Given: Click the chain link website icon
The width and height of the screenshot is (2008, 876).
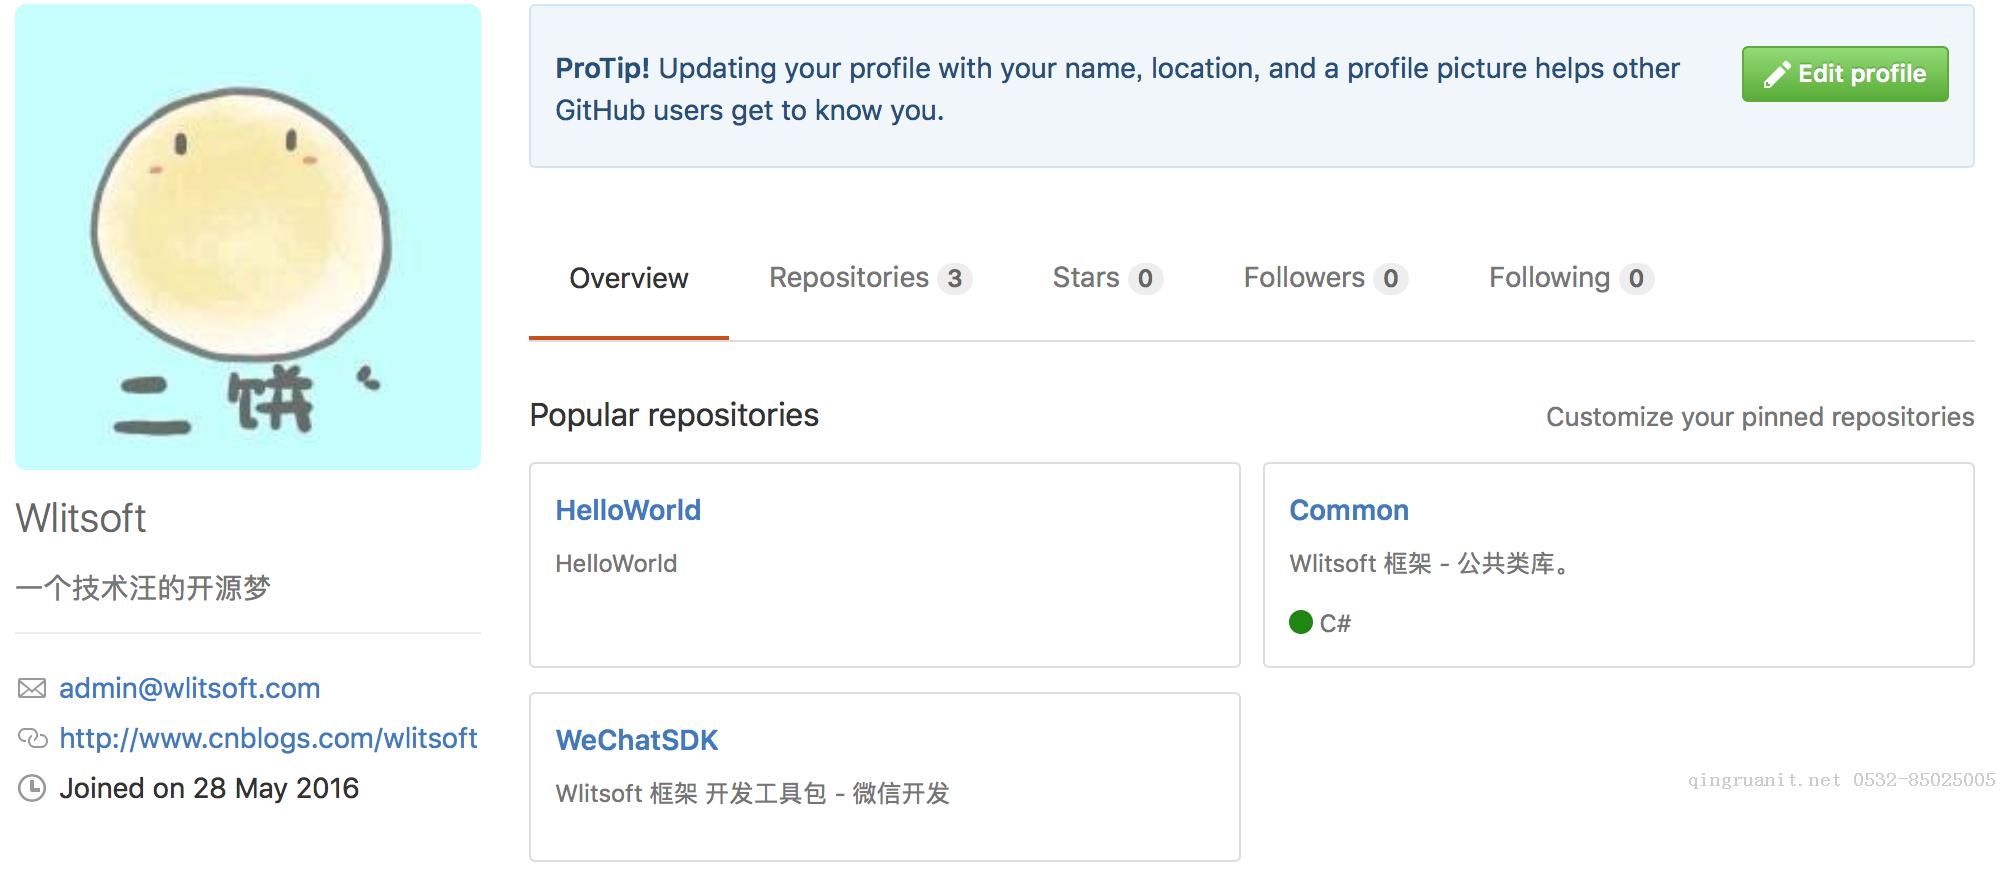Looking at the screenshot, I should click(32, 739).
